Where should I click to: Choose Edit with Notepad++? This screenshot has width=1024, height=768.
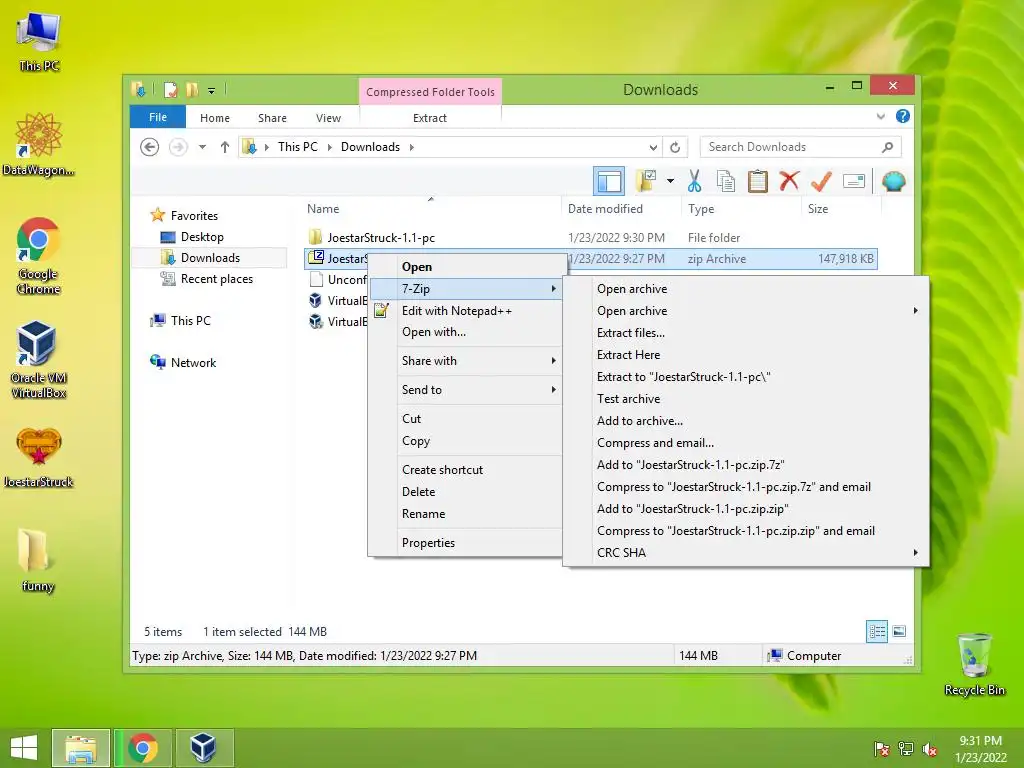(x=468, y=311)
